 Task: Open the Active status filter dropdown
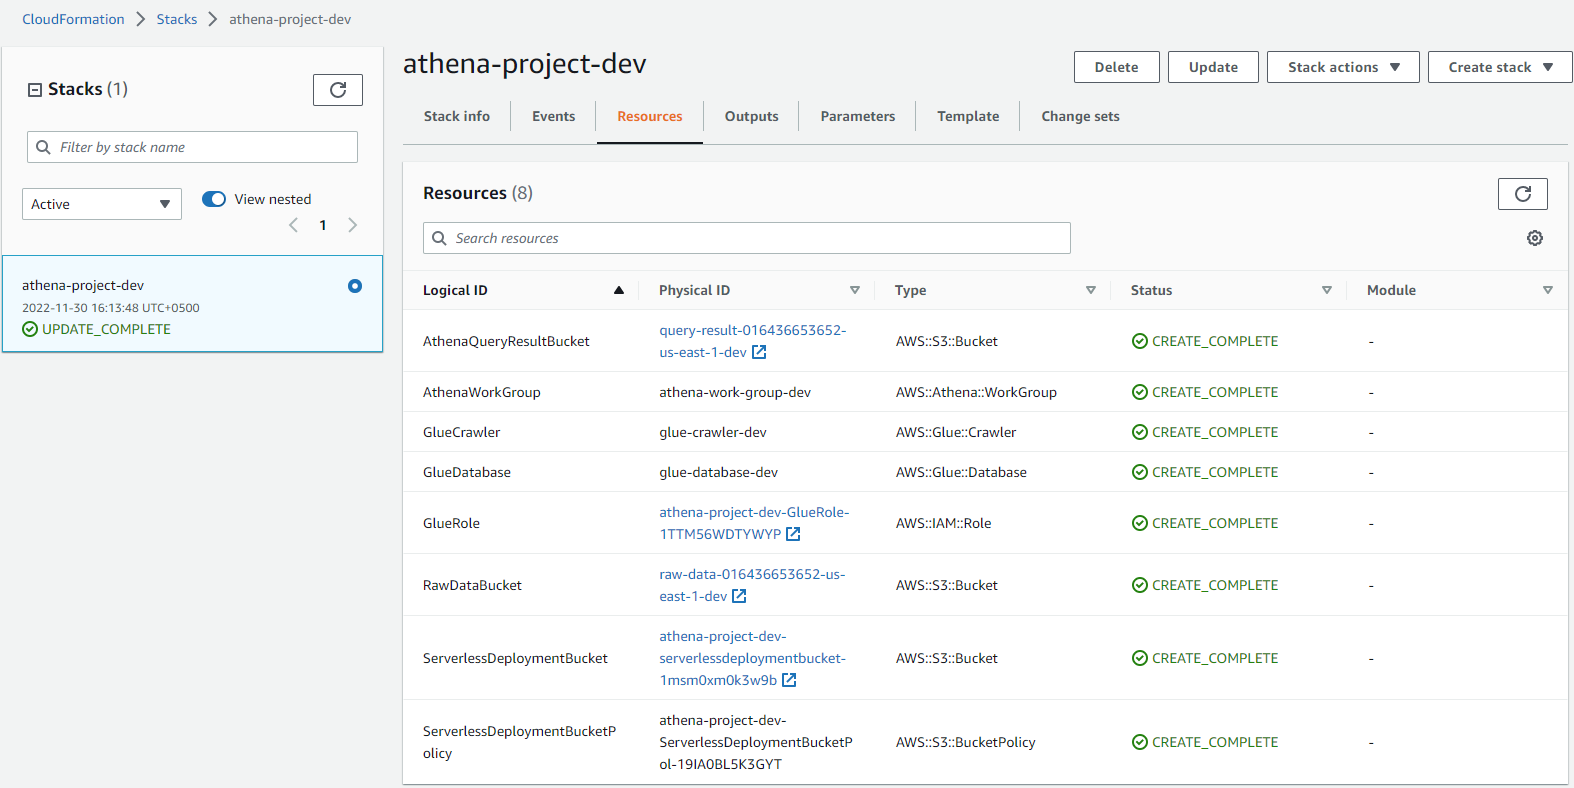[x=102, y=204]
